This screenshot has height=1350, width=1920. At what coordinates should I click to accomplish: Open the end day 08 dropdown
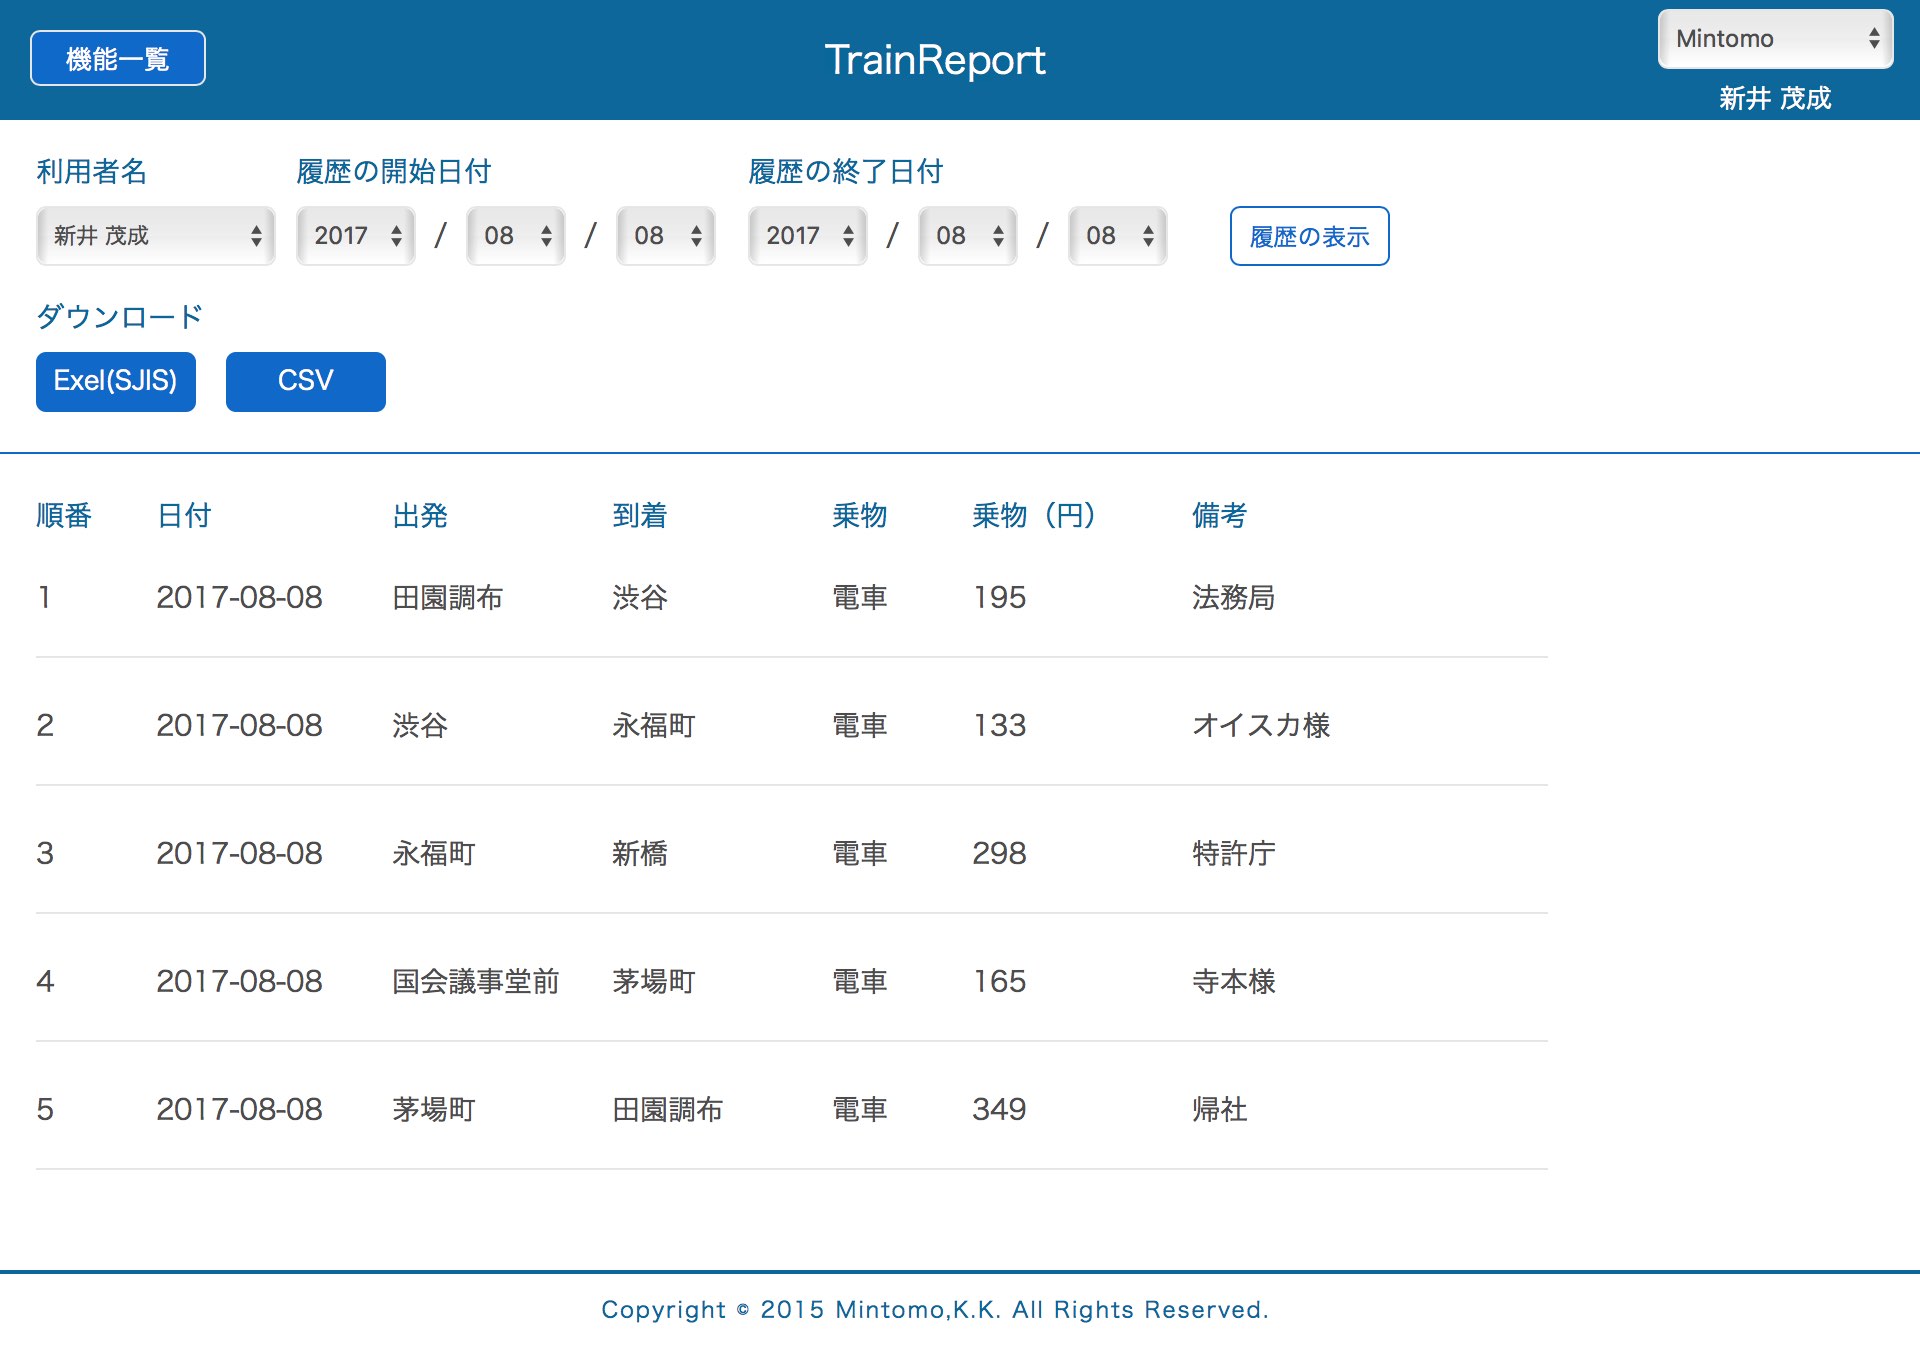click(x=1117, y=236)
